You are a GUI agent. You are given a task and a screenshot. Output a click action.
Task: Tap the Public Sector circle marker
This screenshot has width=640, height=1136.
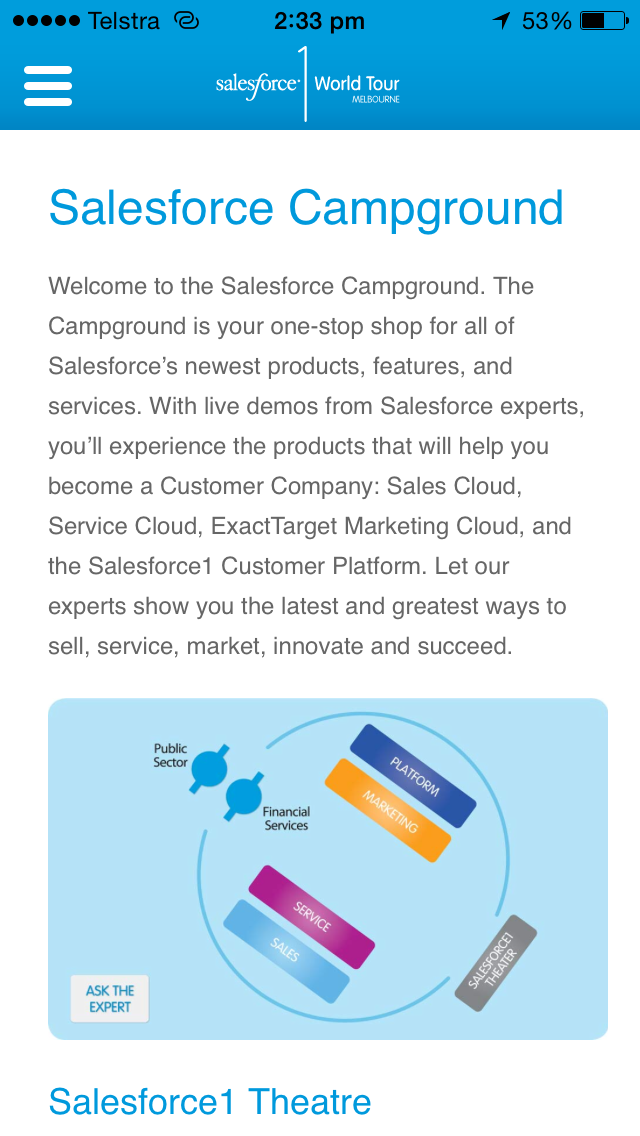click(x=211, y=769)
